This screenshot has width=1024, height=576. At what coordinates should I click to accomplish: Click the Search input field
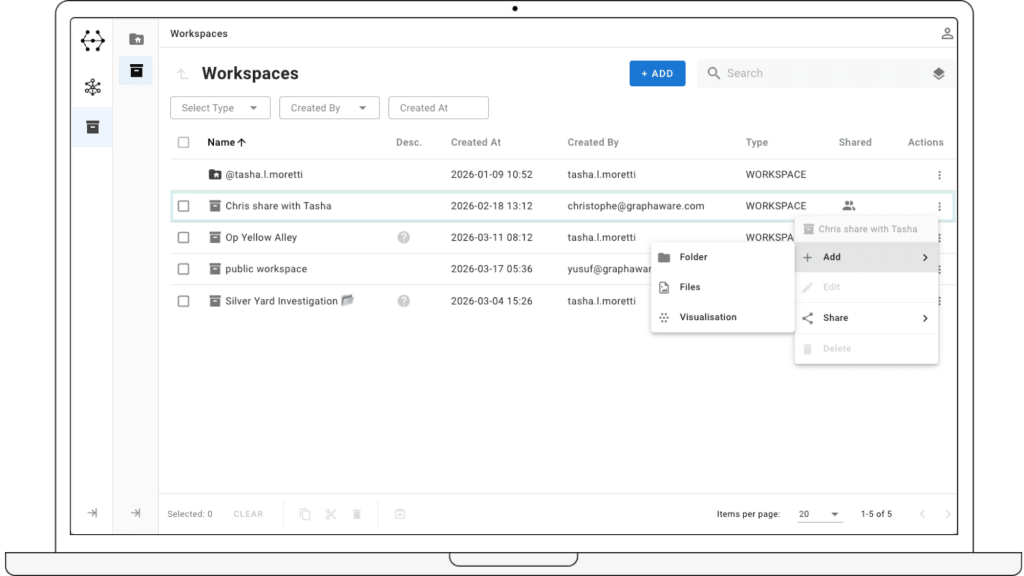point(826,73)
